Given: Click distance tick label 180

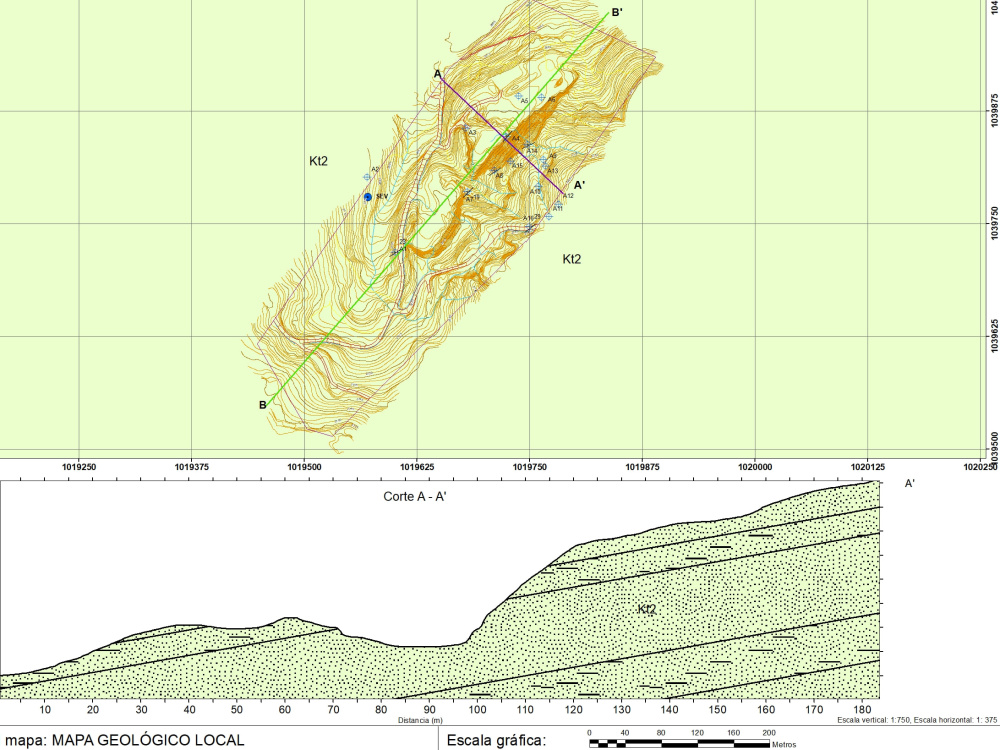Looking at the screenshot, I should (x=862, y=709).
